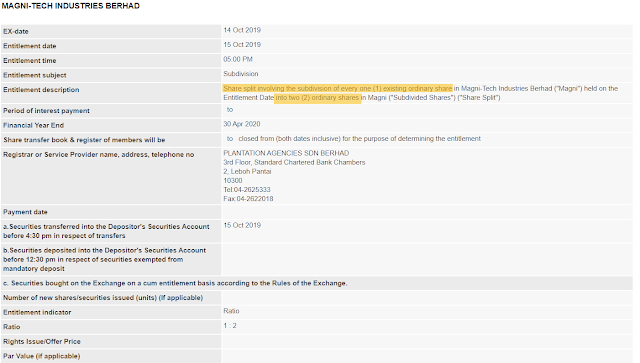Select the Registrar or Service Provider label

click(99, 155)
